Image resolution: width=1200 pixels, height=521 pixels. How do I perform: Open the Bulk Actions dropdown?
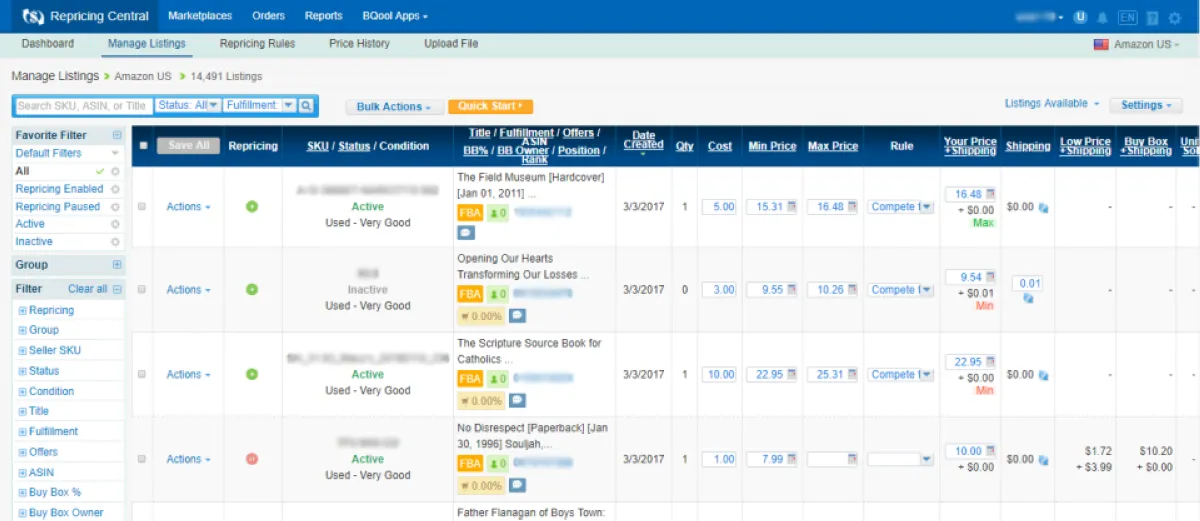394,106
